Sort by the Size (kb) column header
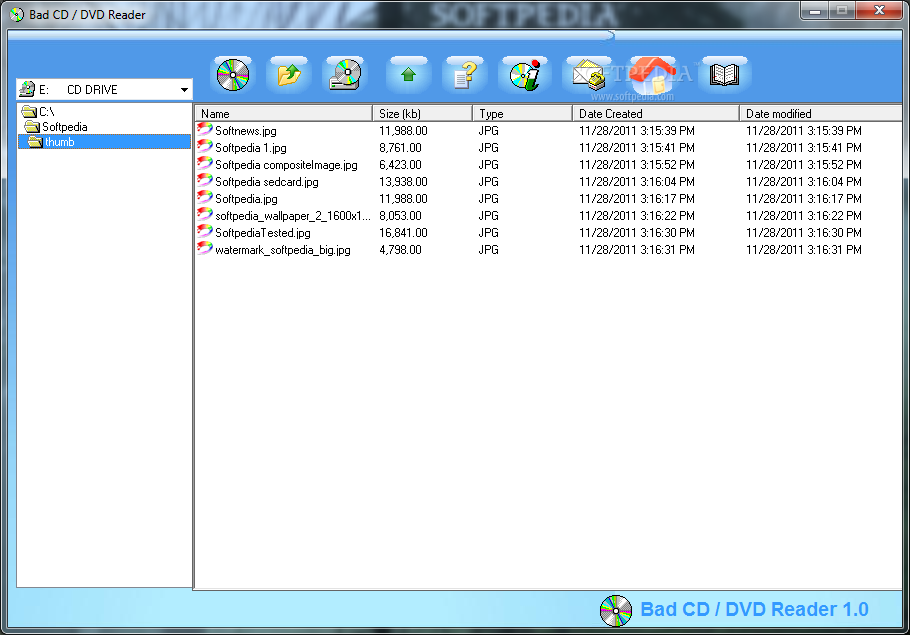The width and height of the screenshot is (910, 635). [422, 114]
